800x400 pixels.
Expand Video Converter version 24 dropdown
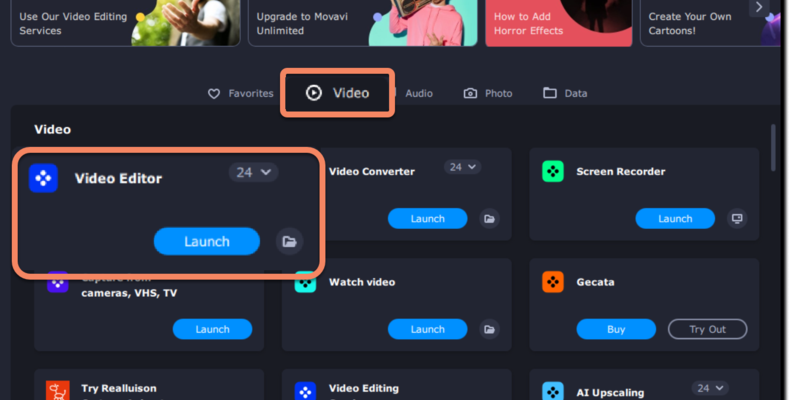point(462,167)
